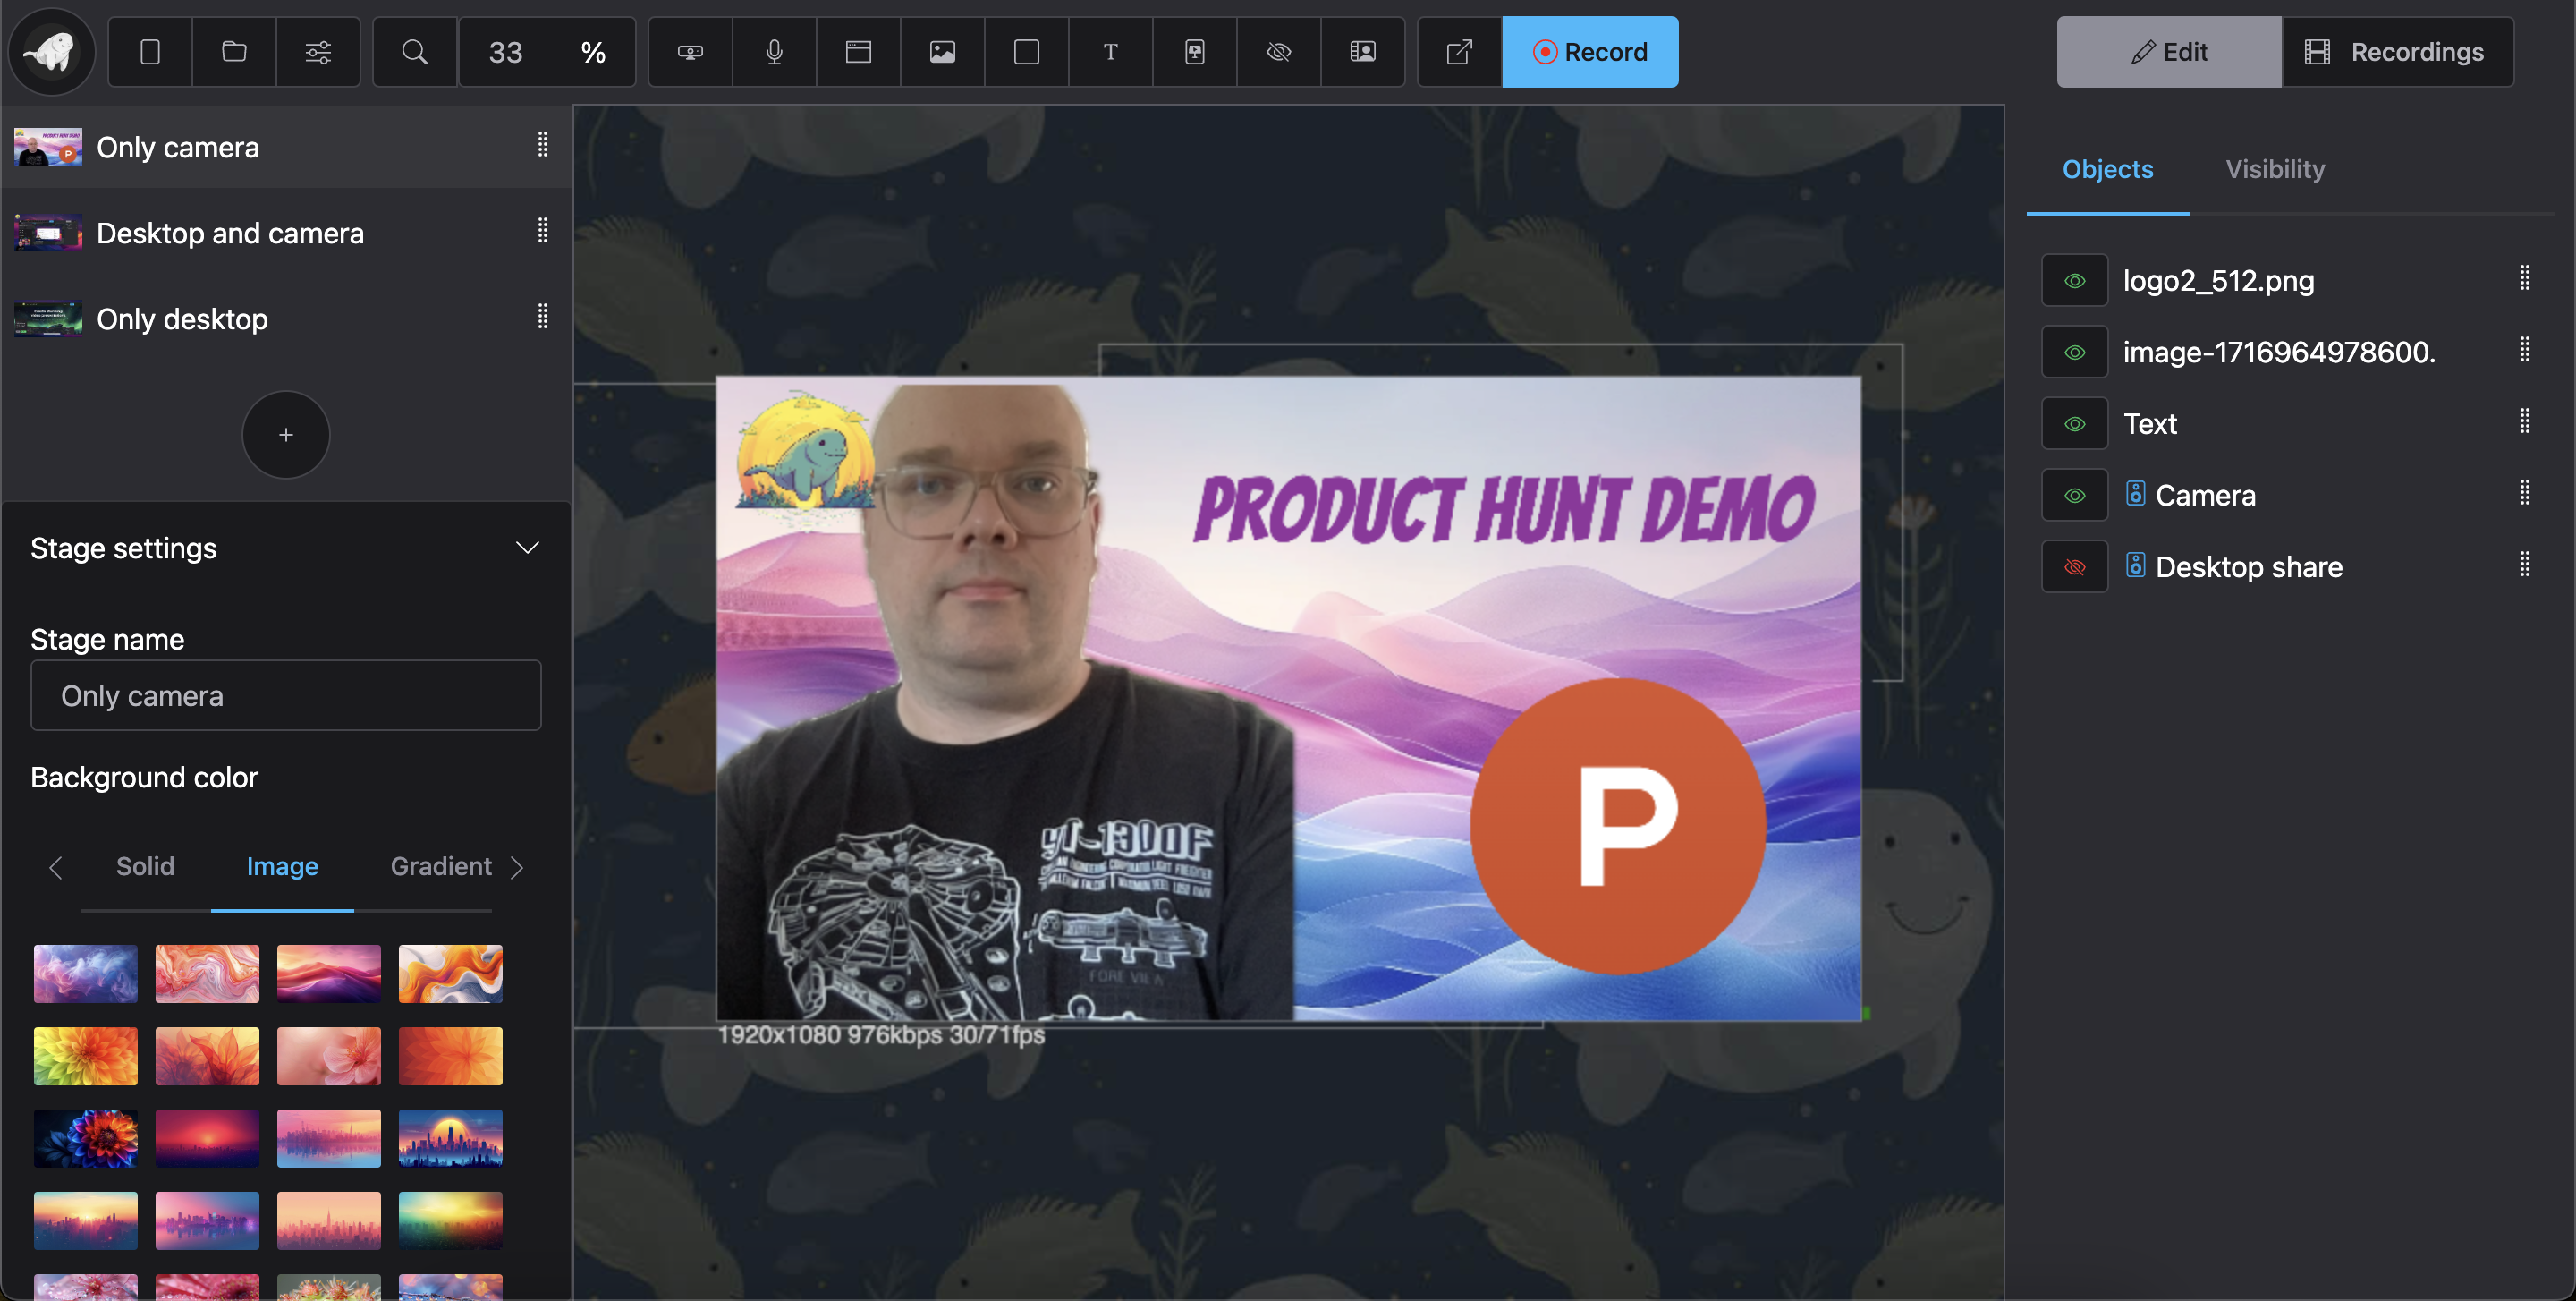Screen dimensions: 2576x1301
Task: Click the crossed-out eye toolbar icon
Action: [x=1278, y=52]
